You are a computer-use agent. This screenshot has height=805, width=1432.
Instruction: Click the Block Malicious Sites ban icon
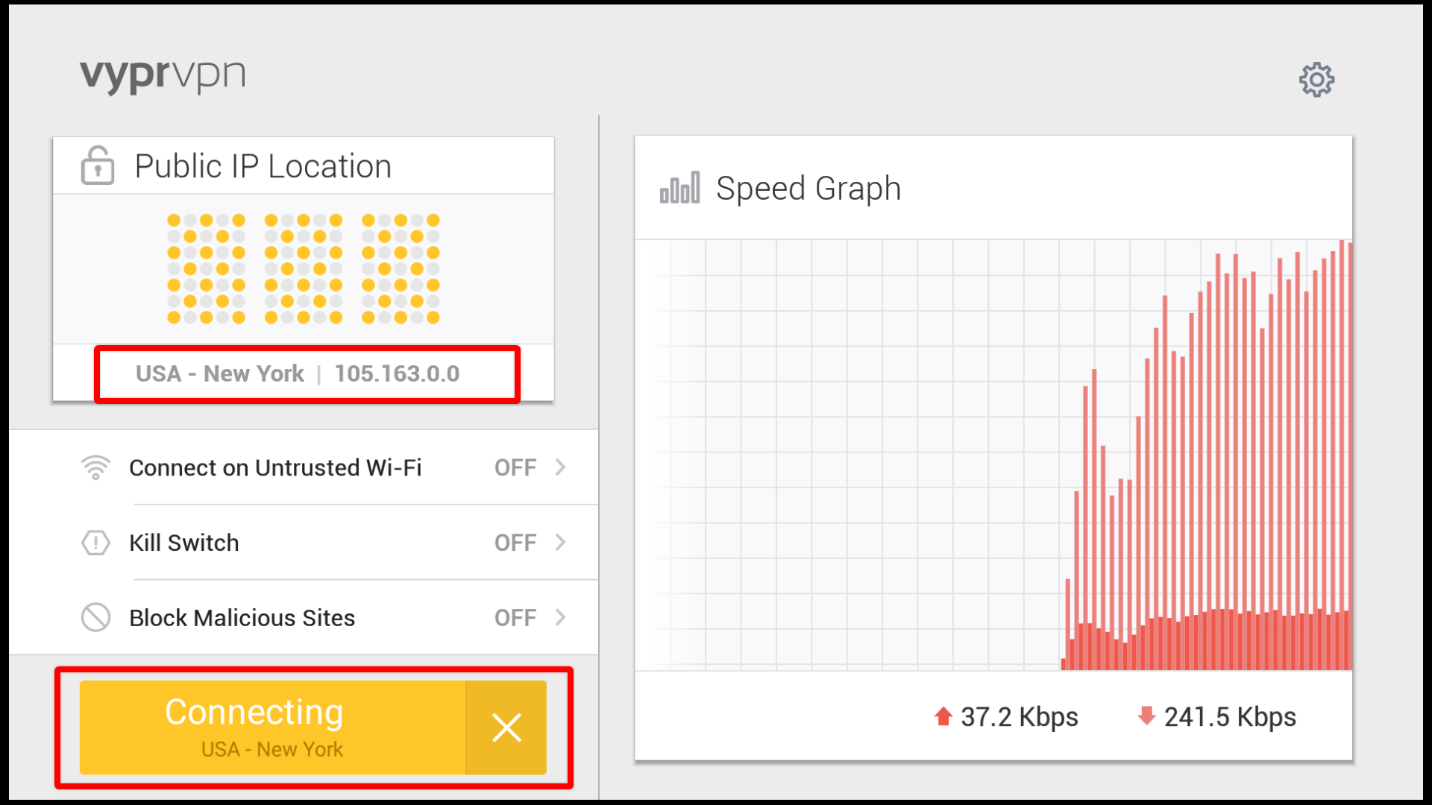[x=95, y=618]
